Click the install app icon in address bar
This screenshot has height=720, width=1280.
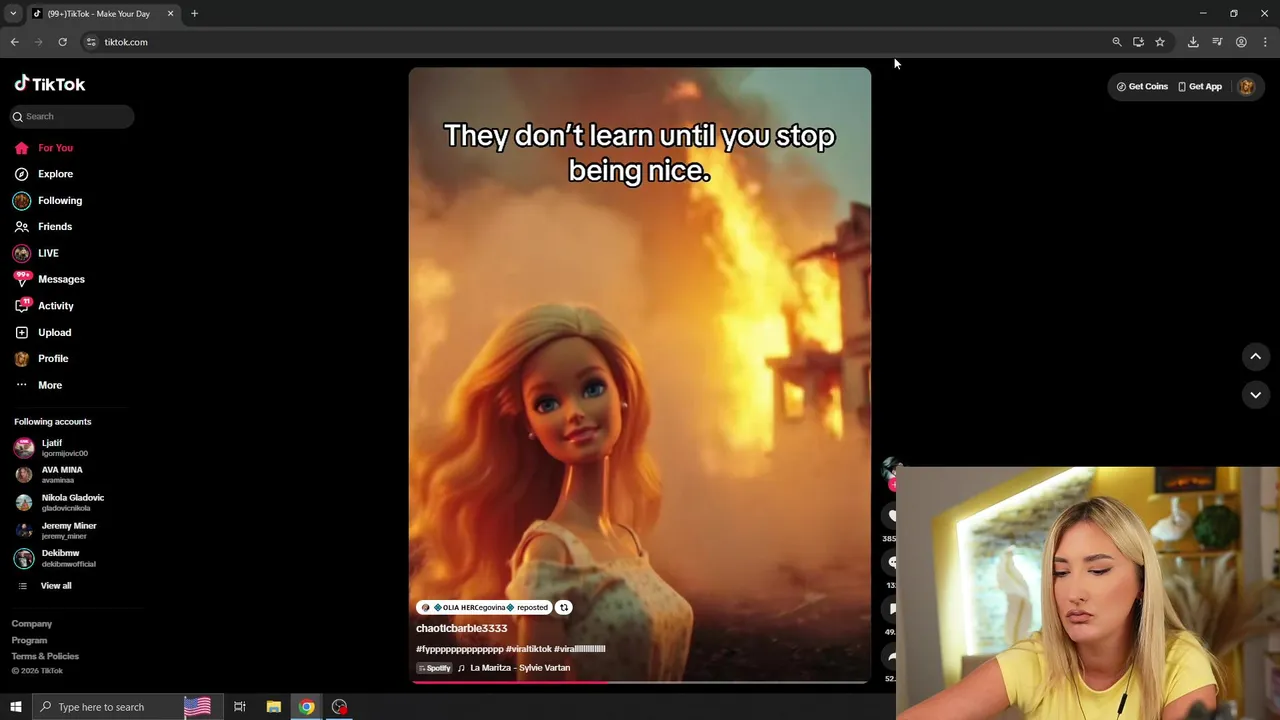pyautogui.click(x=1138, y=42)
